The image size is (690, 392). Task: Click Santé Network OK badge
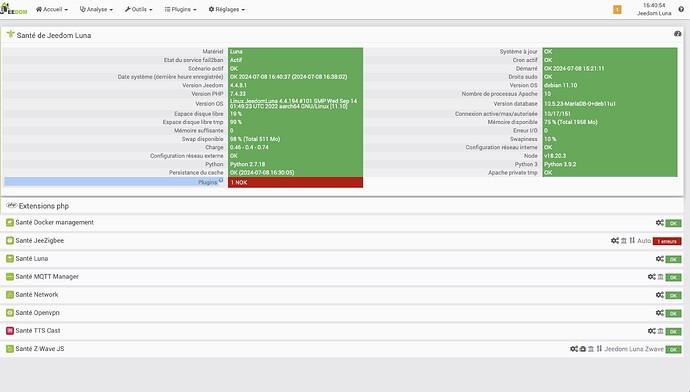coord(673,296)
